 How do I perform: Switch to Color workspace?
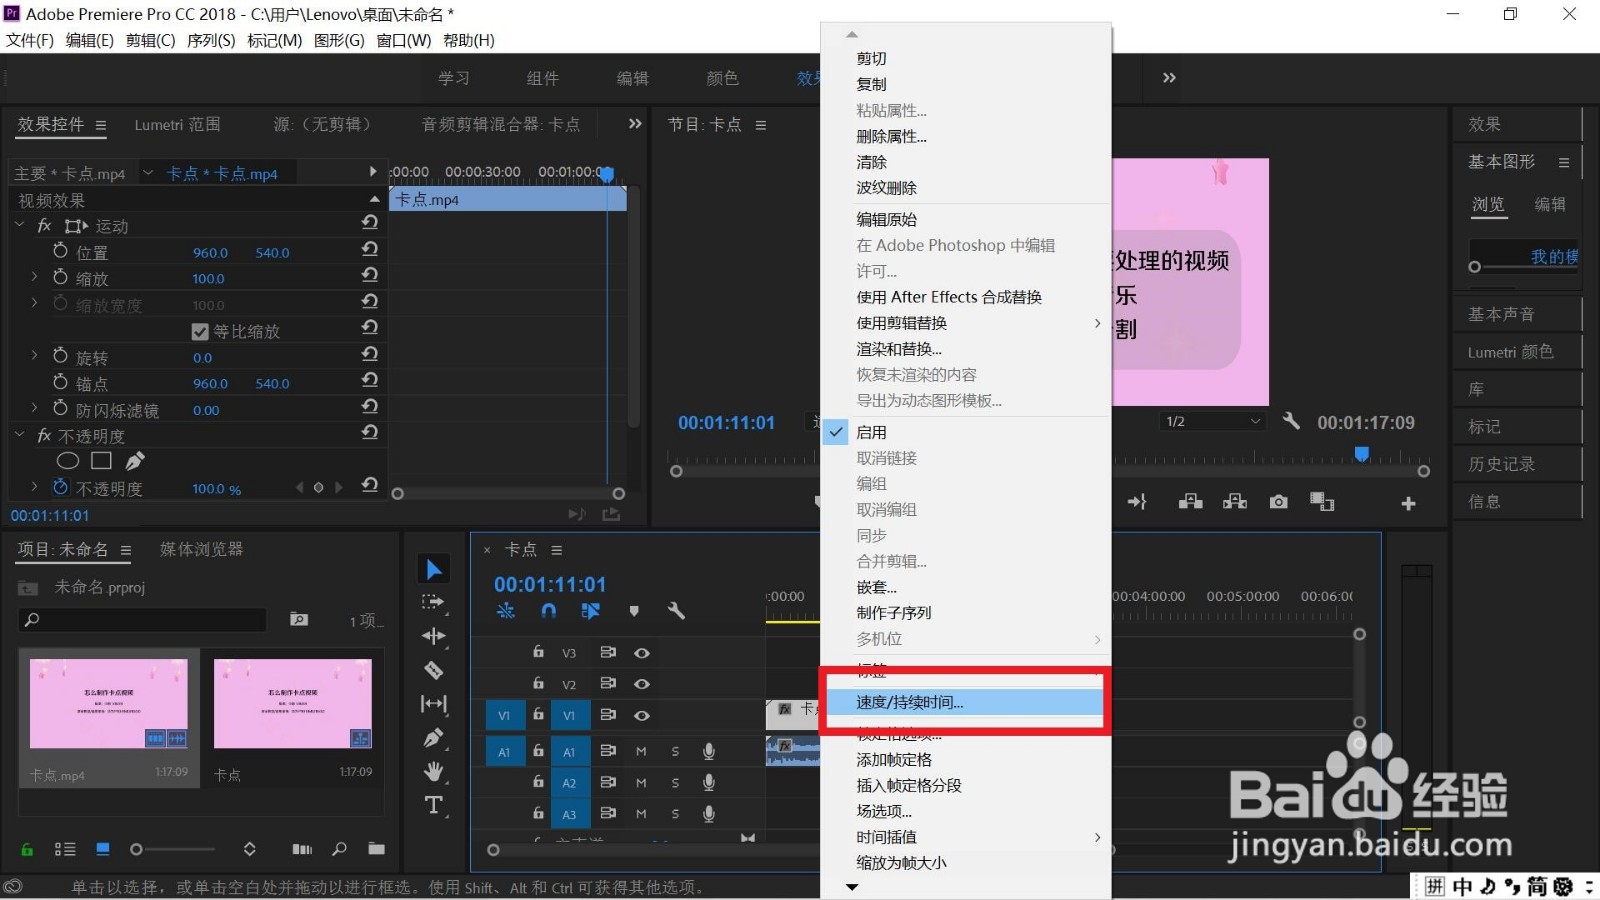(722, 78)
